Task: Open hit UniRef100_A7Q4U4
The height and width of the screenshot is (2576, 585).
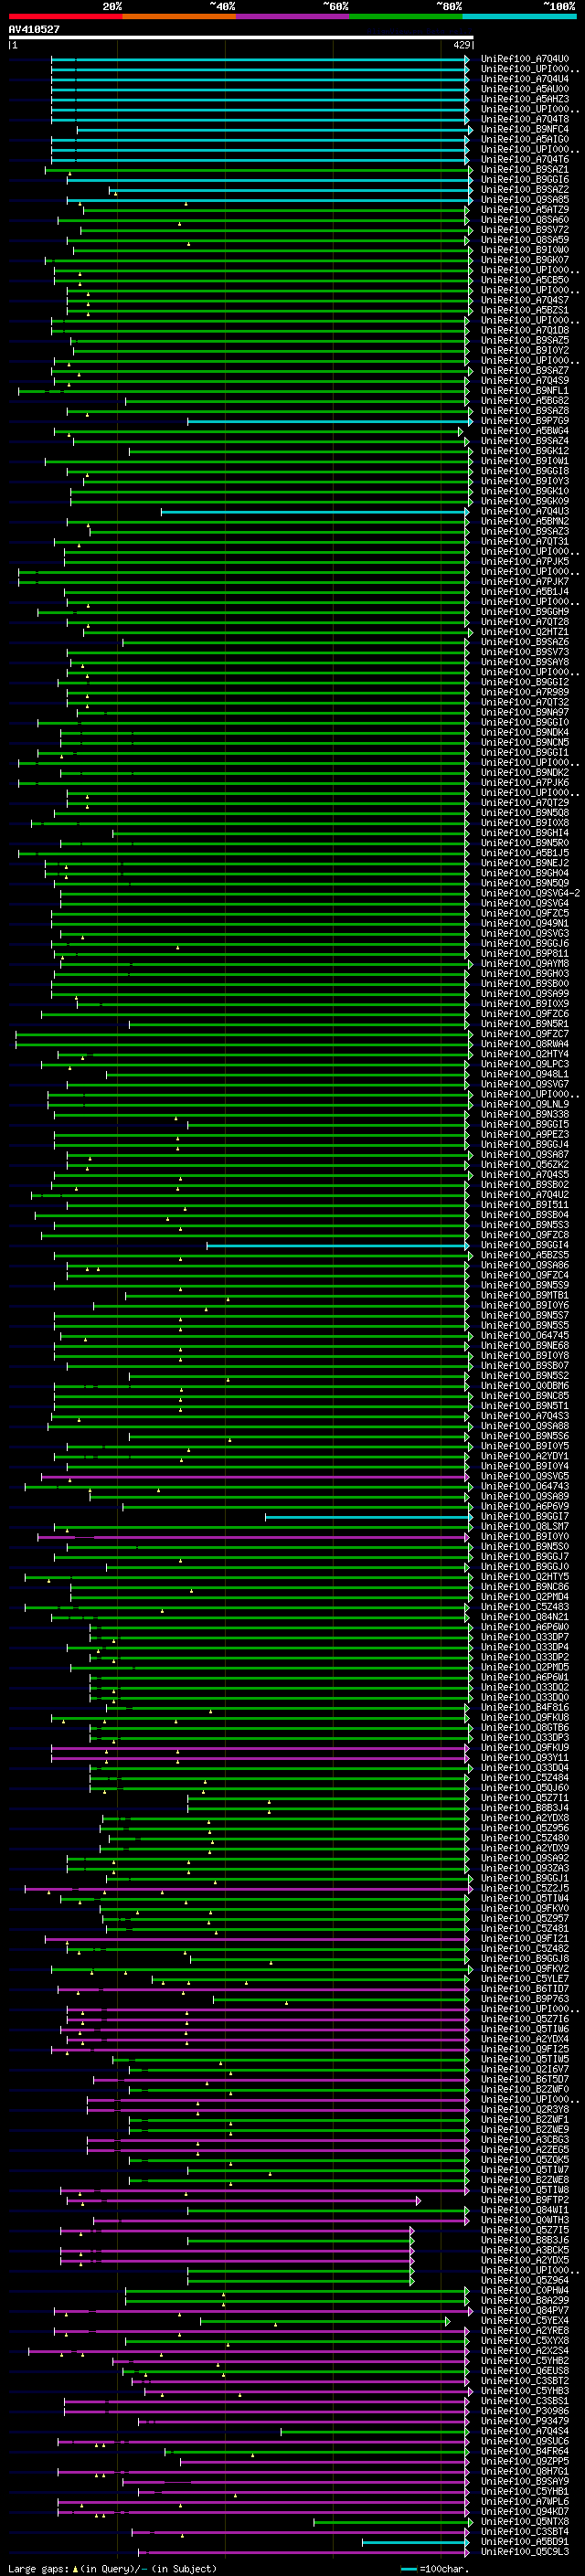Action: point(525,79)
